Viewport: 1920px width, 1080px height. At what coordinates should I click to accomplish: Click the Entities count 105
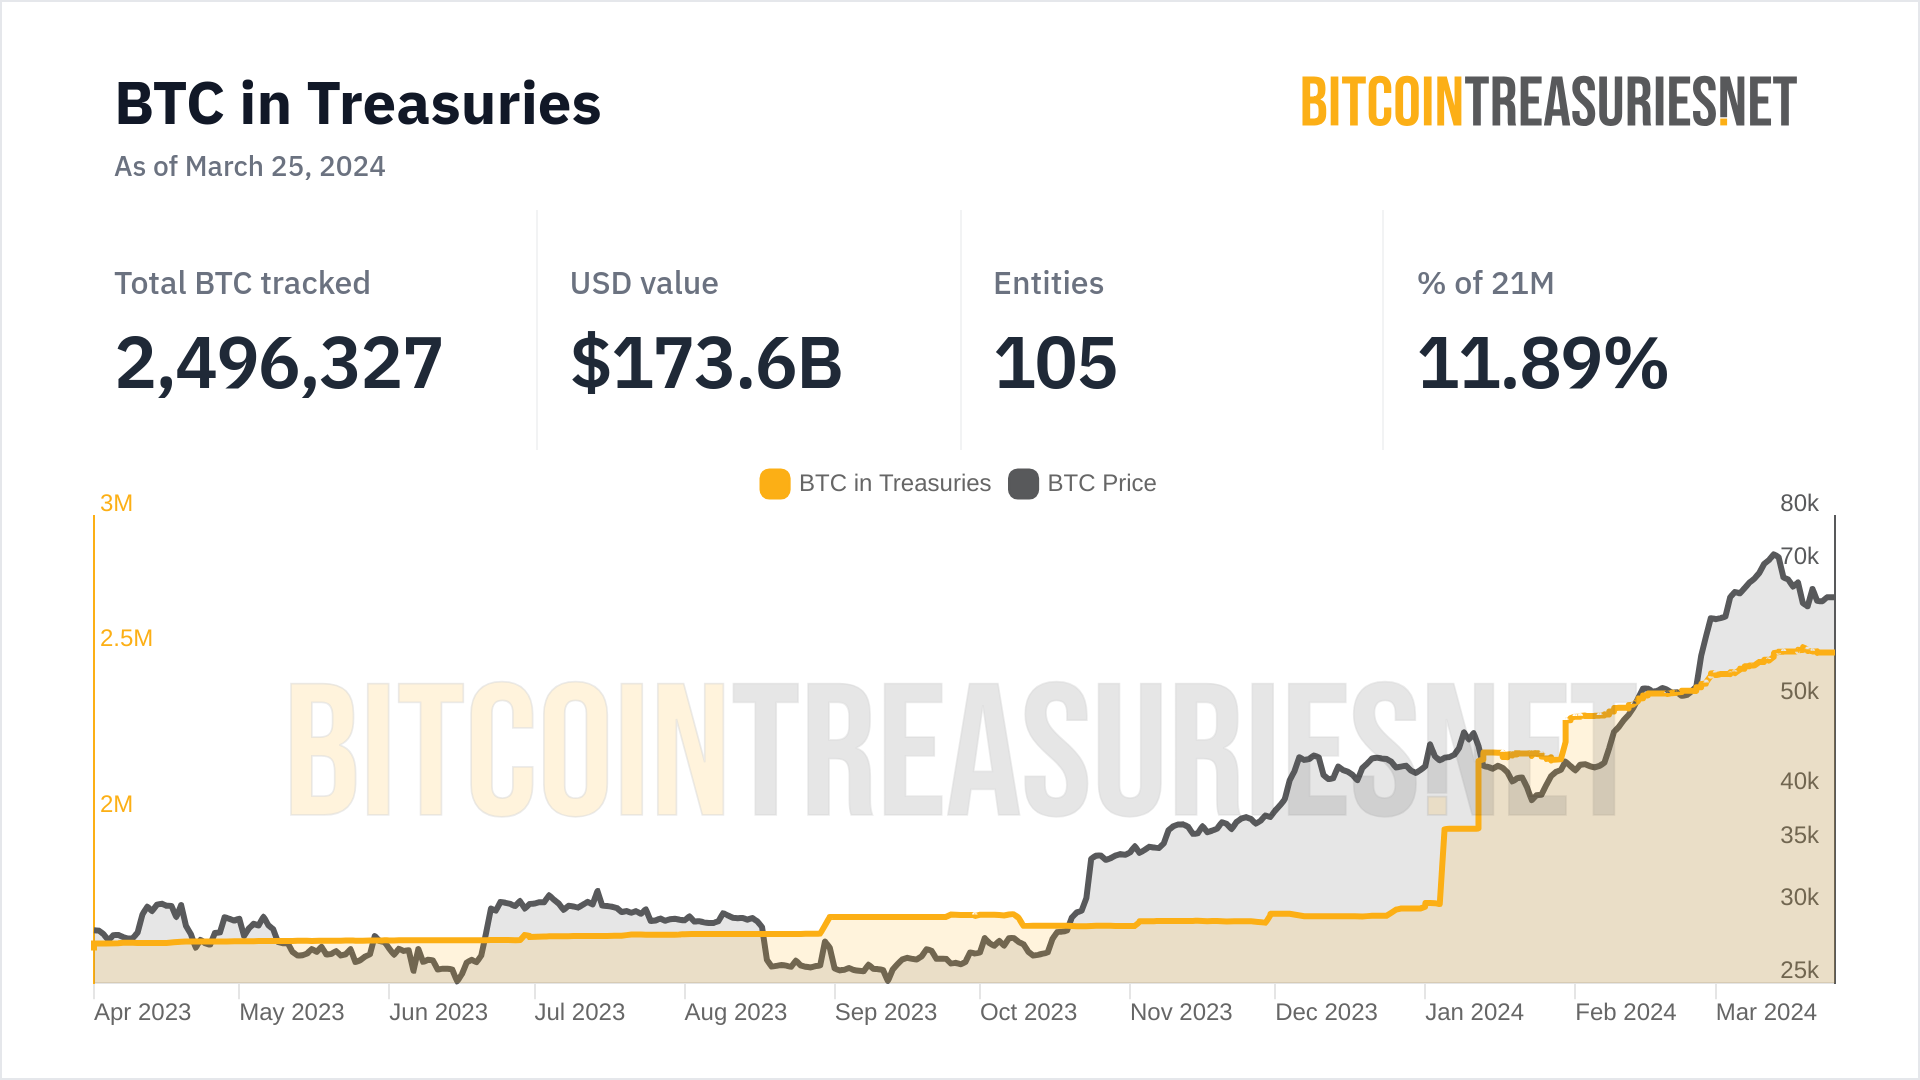click(1055, 362)
